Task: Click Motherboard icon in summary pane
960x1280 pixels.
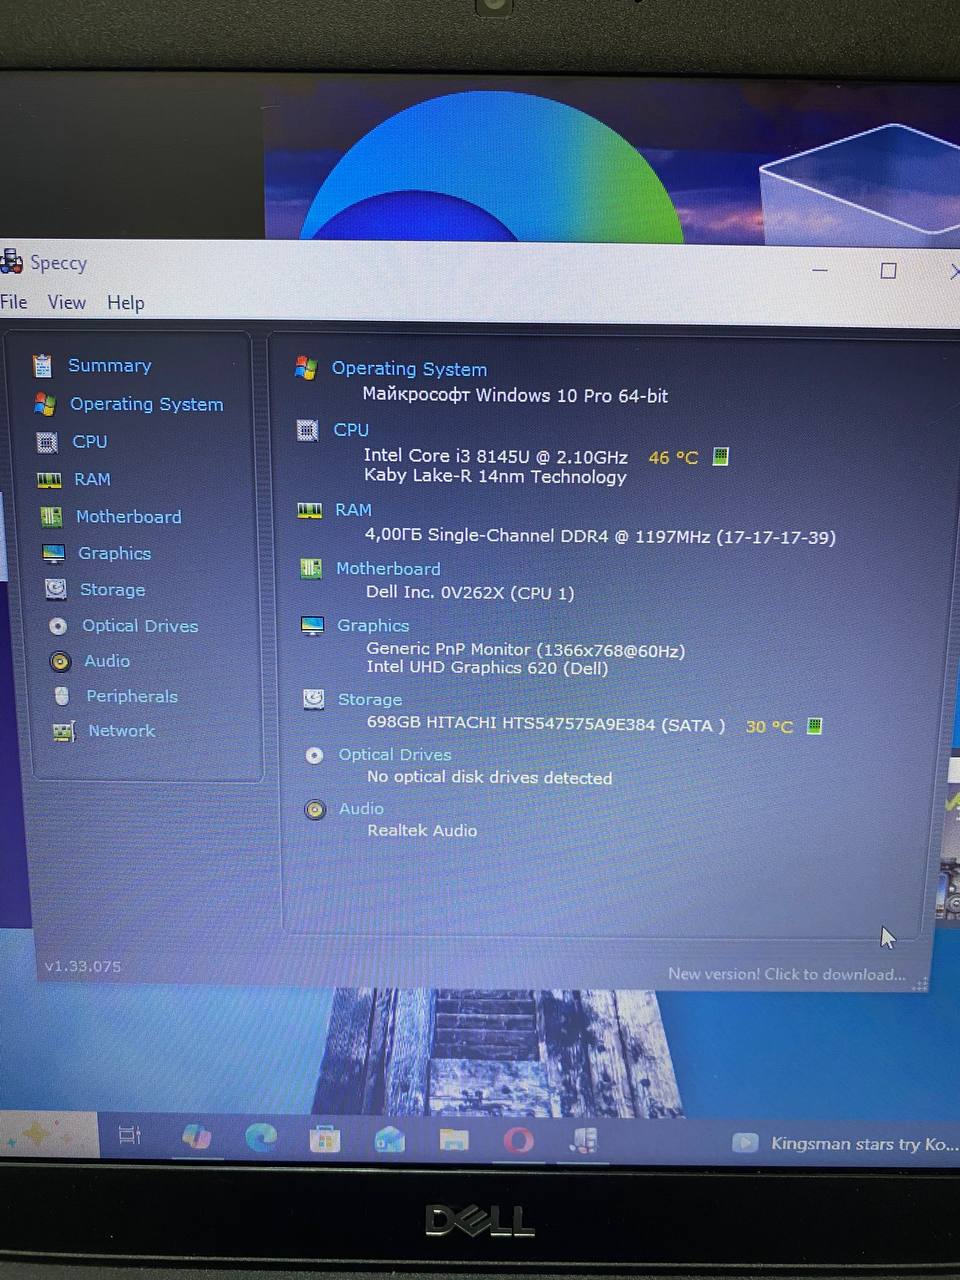Action: click(311, 569)
